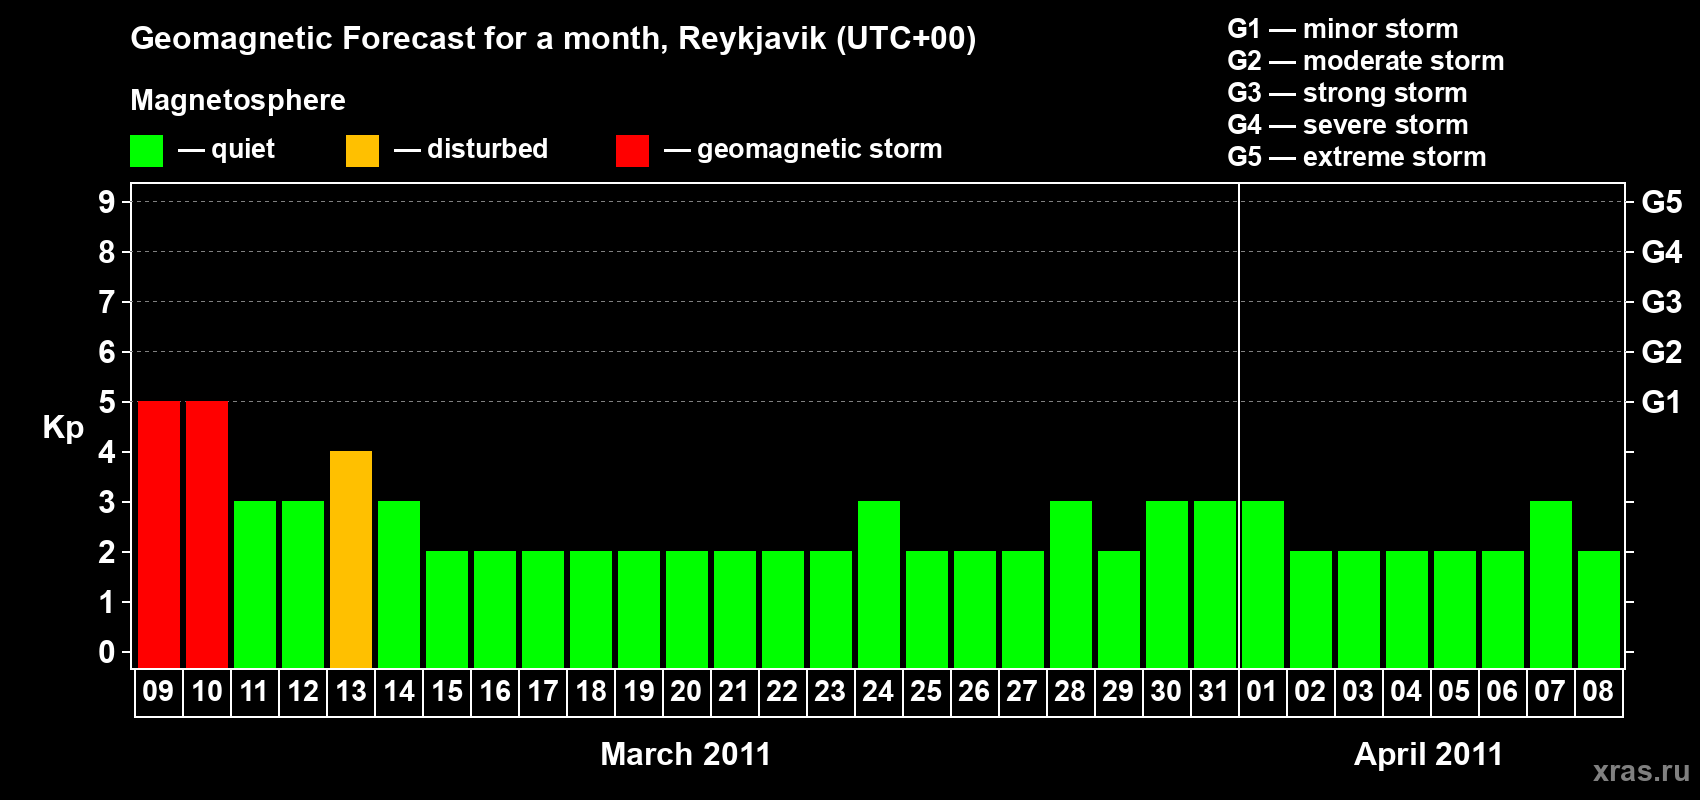Click the 'G4 — severe storm' legend line
The image size is (1700, 800).
tap(1348, 125)
